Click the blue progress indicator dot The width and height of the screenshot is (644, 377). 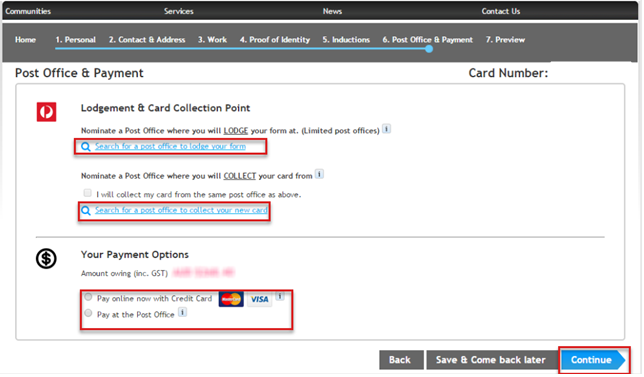[x=429, y=49]
